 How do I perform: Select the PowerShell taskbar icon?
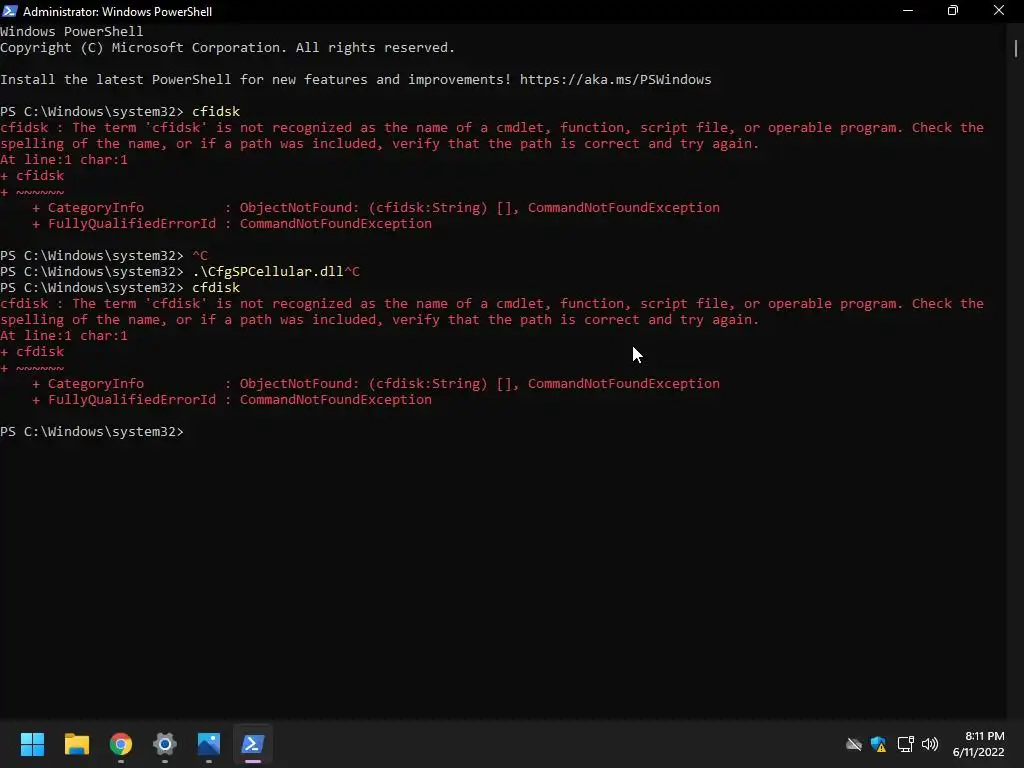(253, 744)
